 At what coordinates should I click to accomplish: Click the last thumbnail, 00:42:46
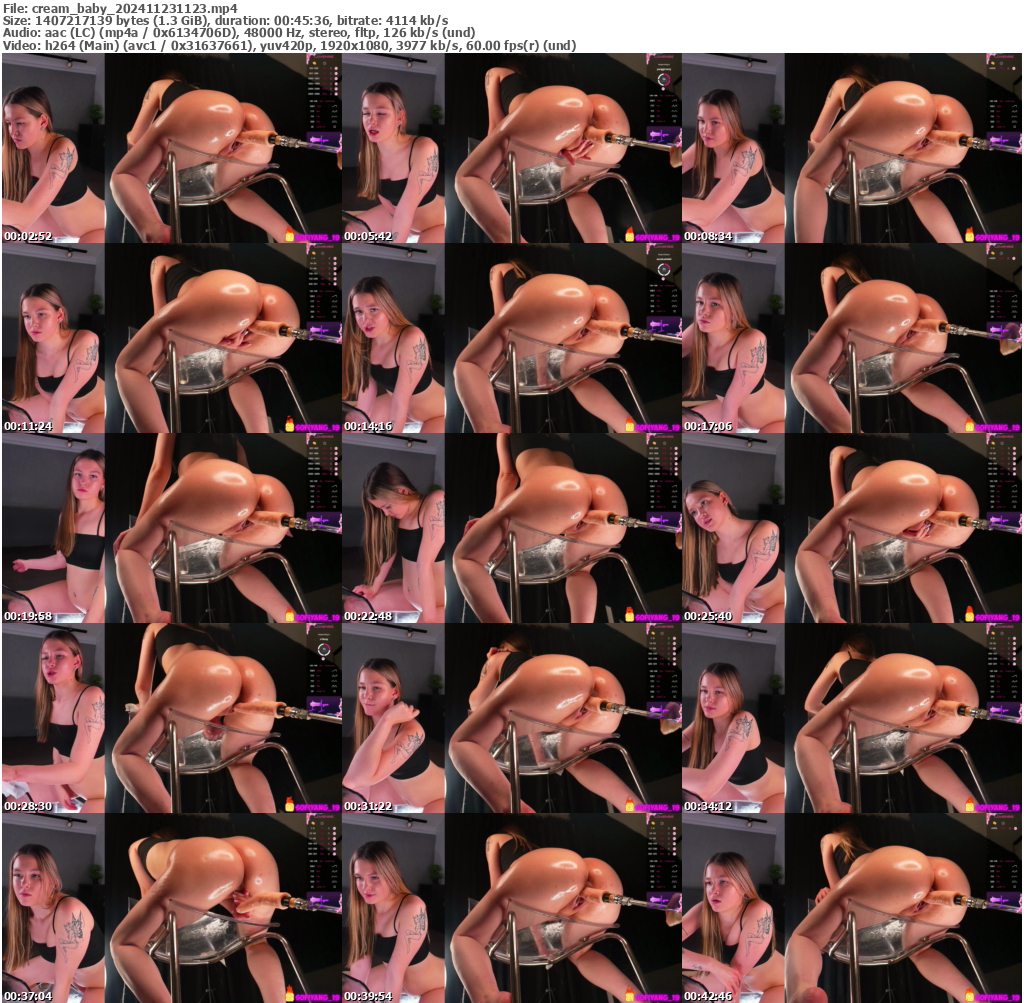851,908
